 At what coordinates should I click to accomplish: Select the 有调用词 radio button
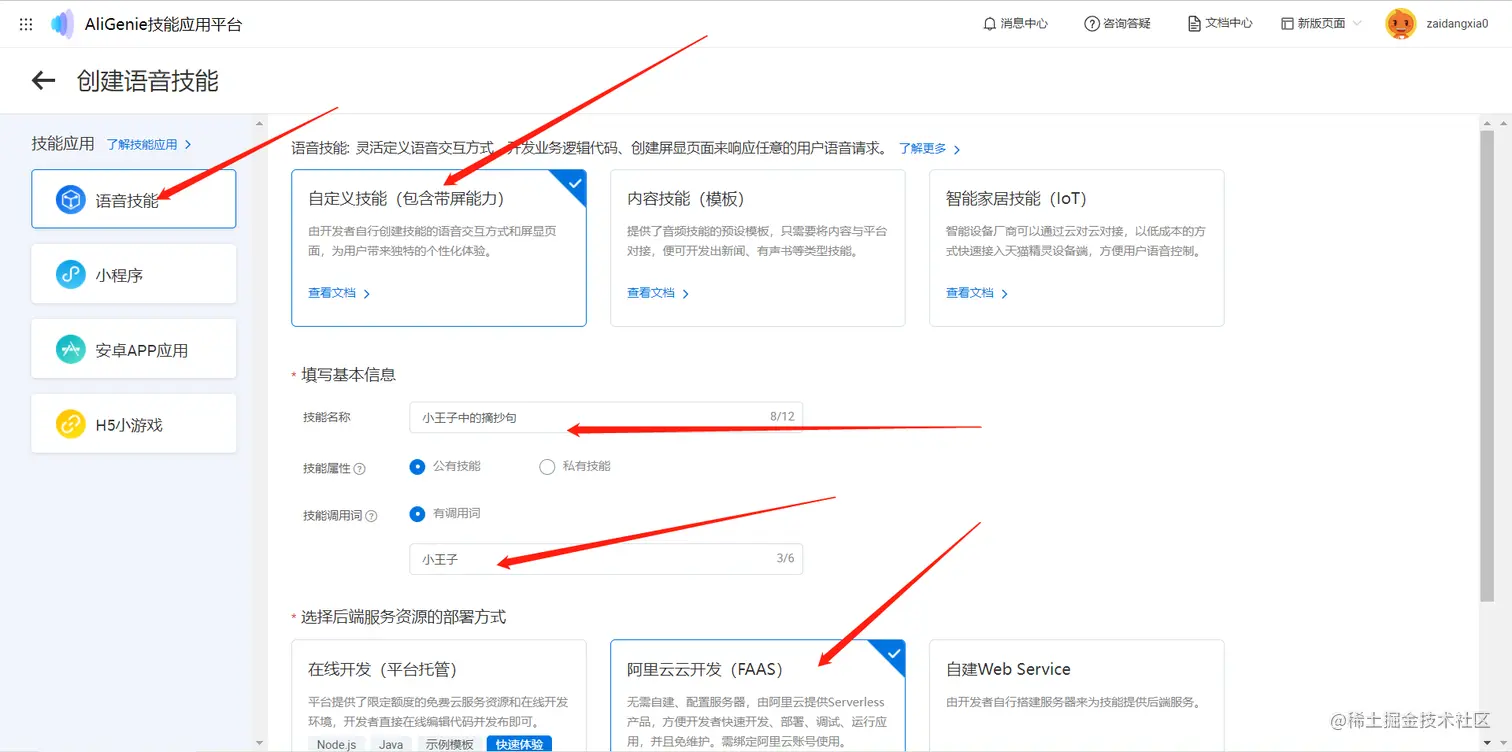[418, 514]
